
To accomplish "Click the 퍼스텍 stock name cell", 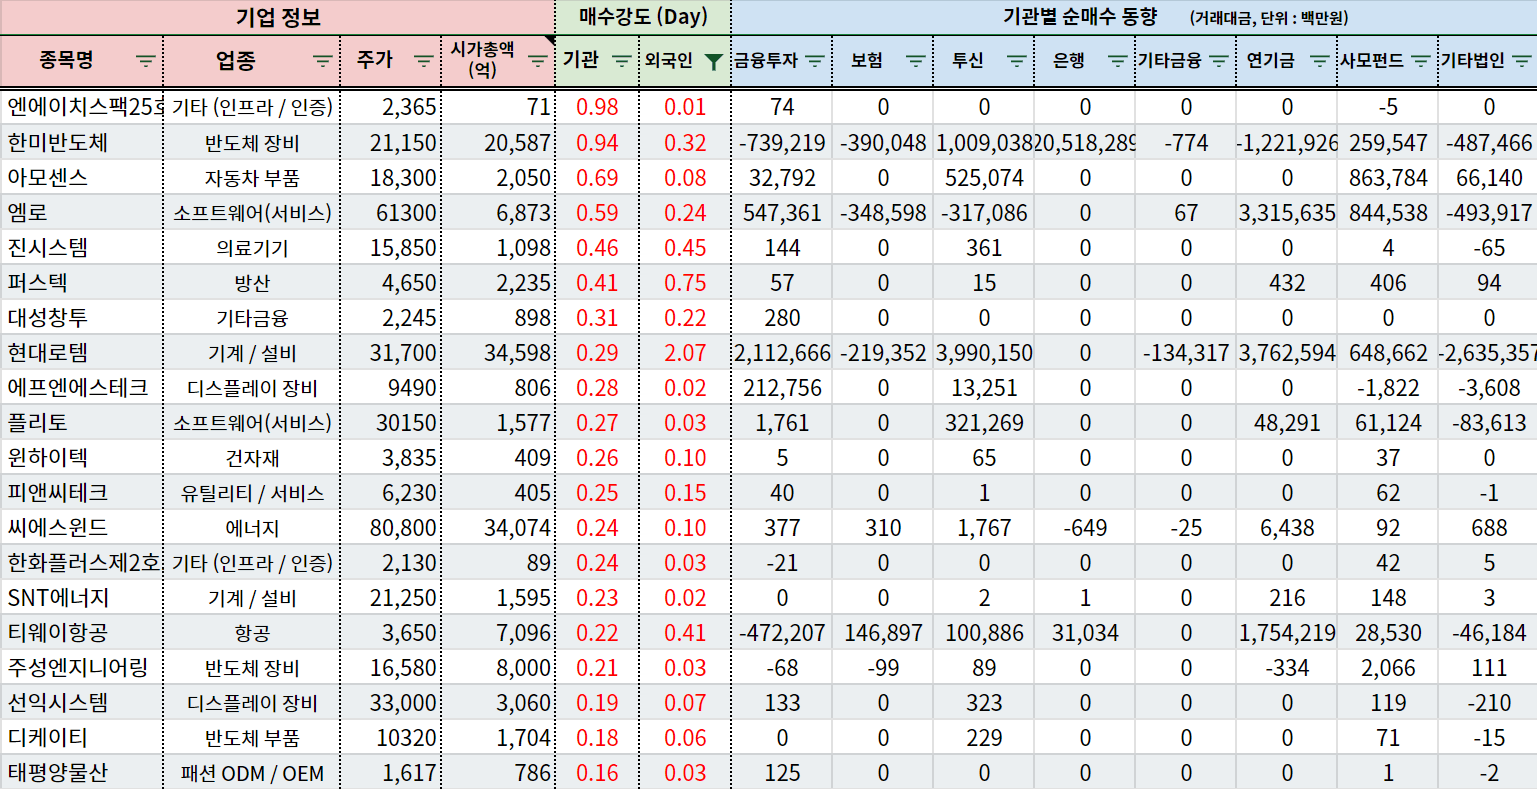I will point(82,282).
